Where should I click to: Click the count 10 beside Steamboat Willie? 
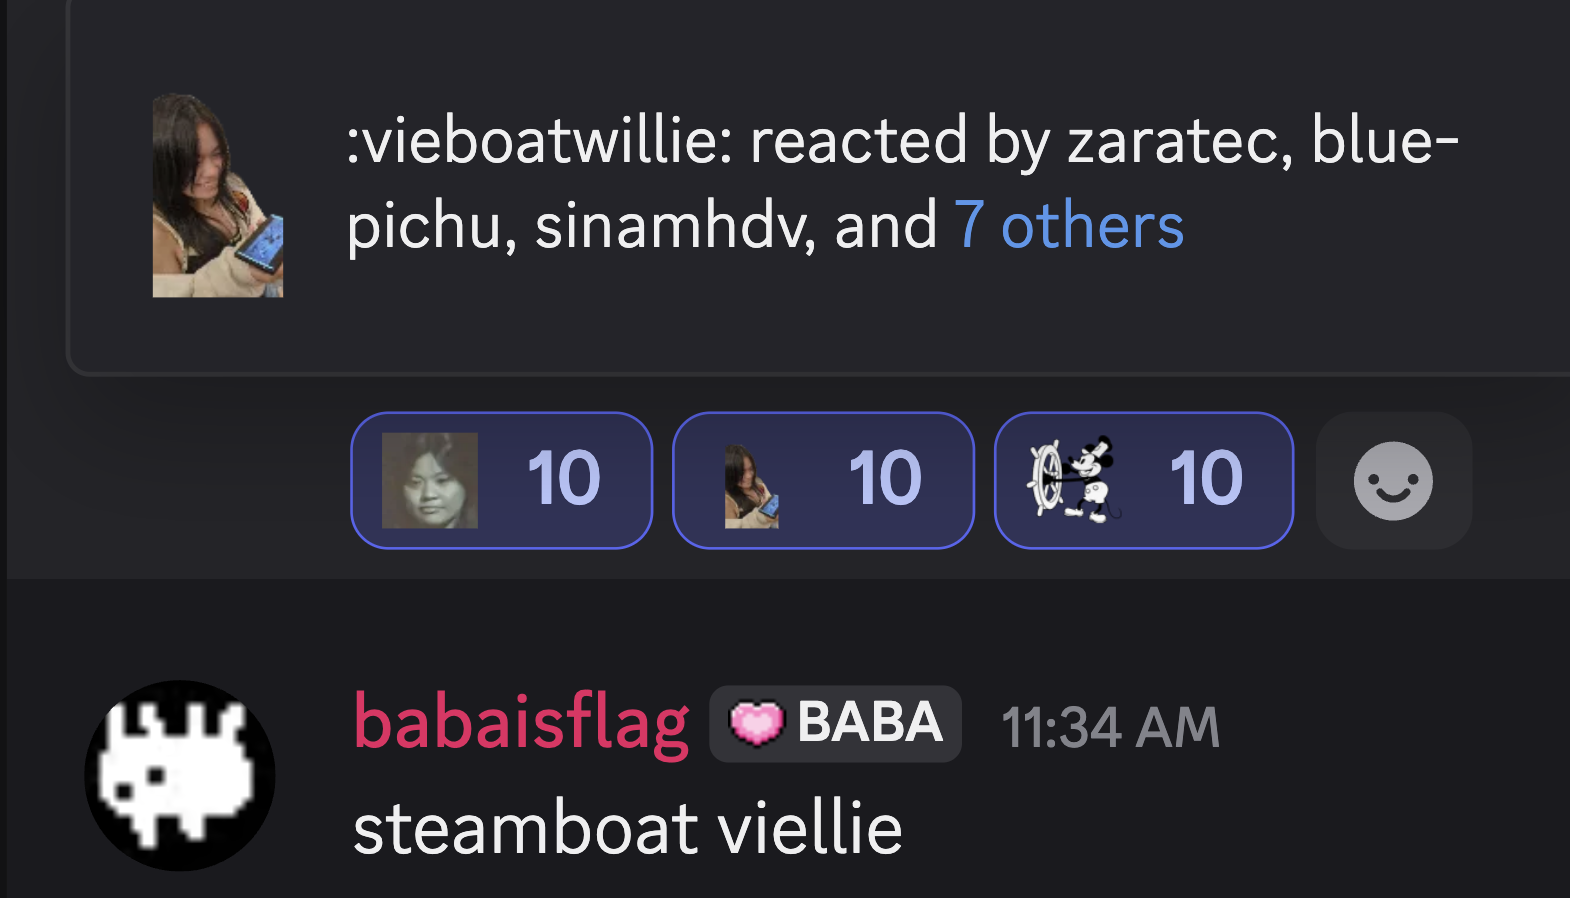pos(1206,478)
